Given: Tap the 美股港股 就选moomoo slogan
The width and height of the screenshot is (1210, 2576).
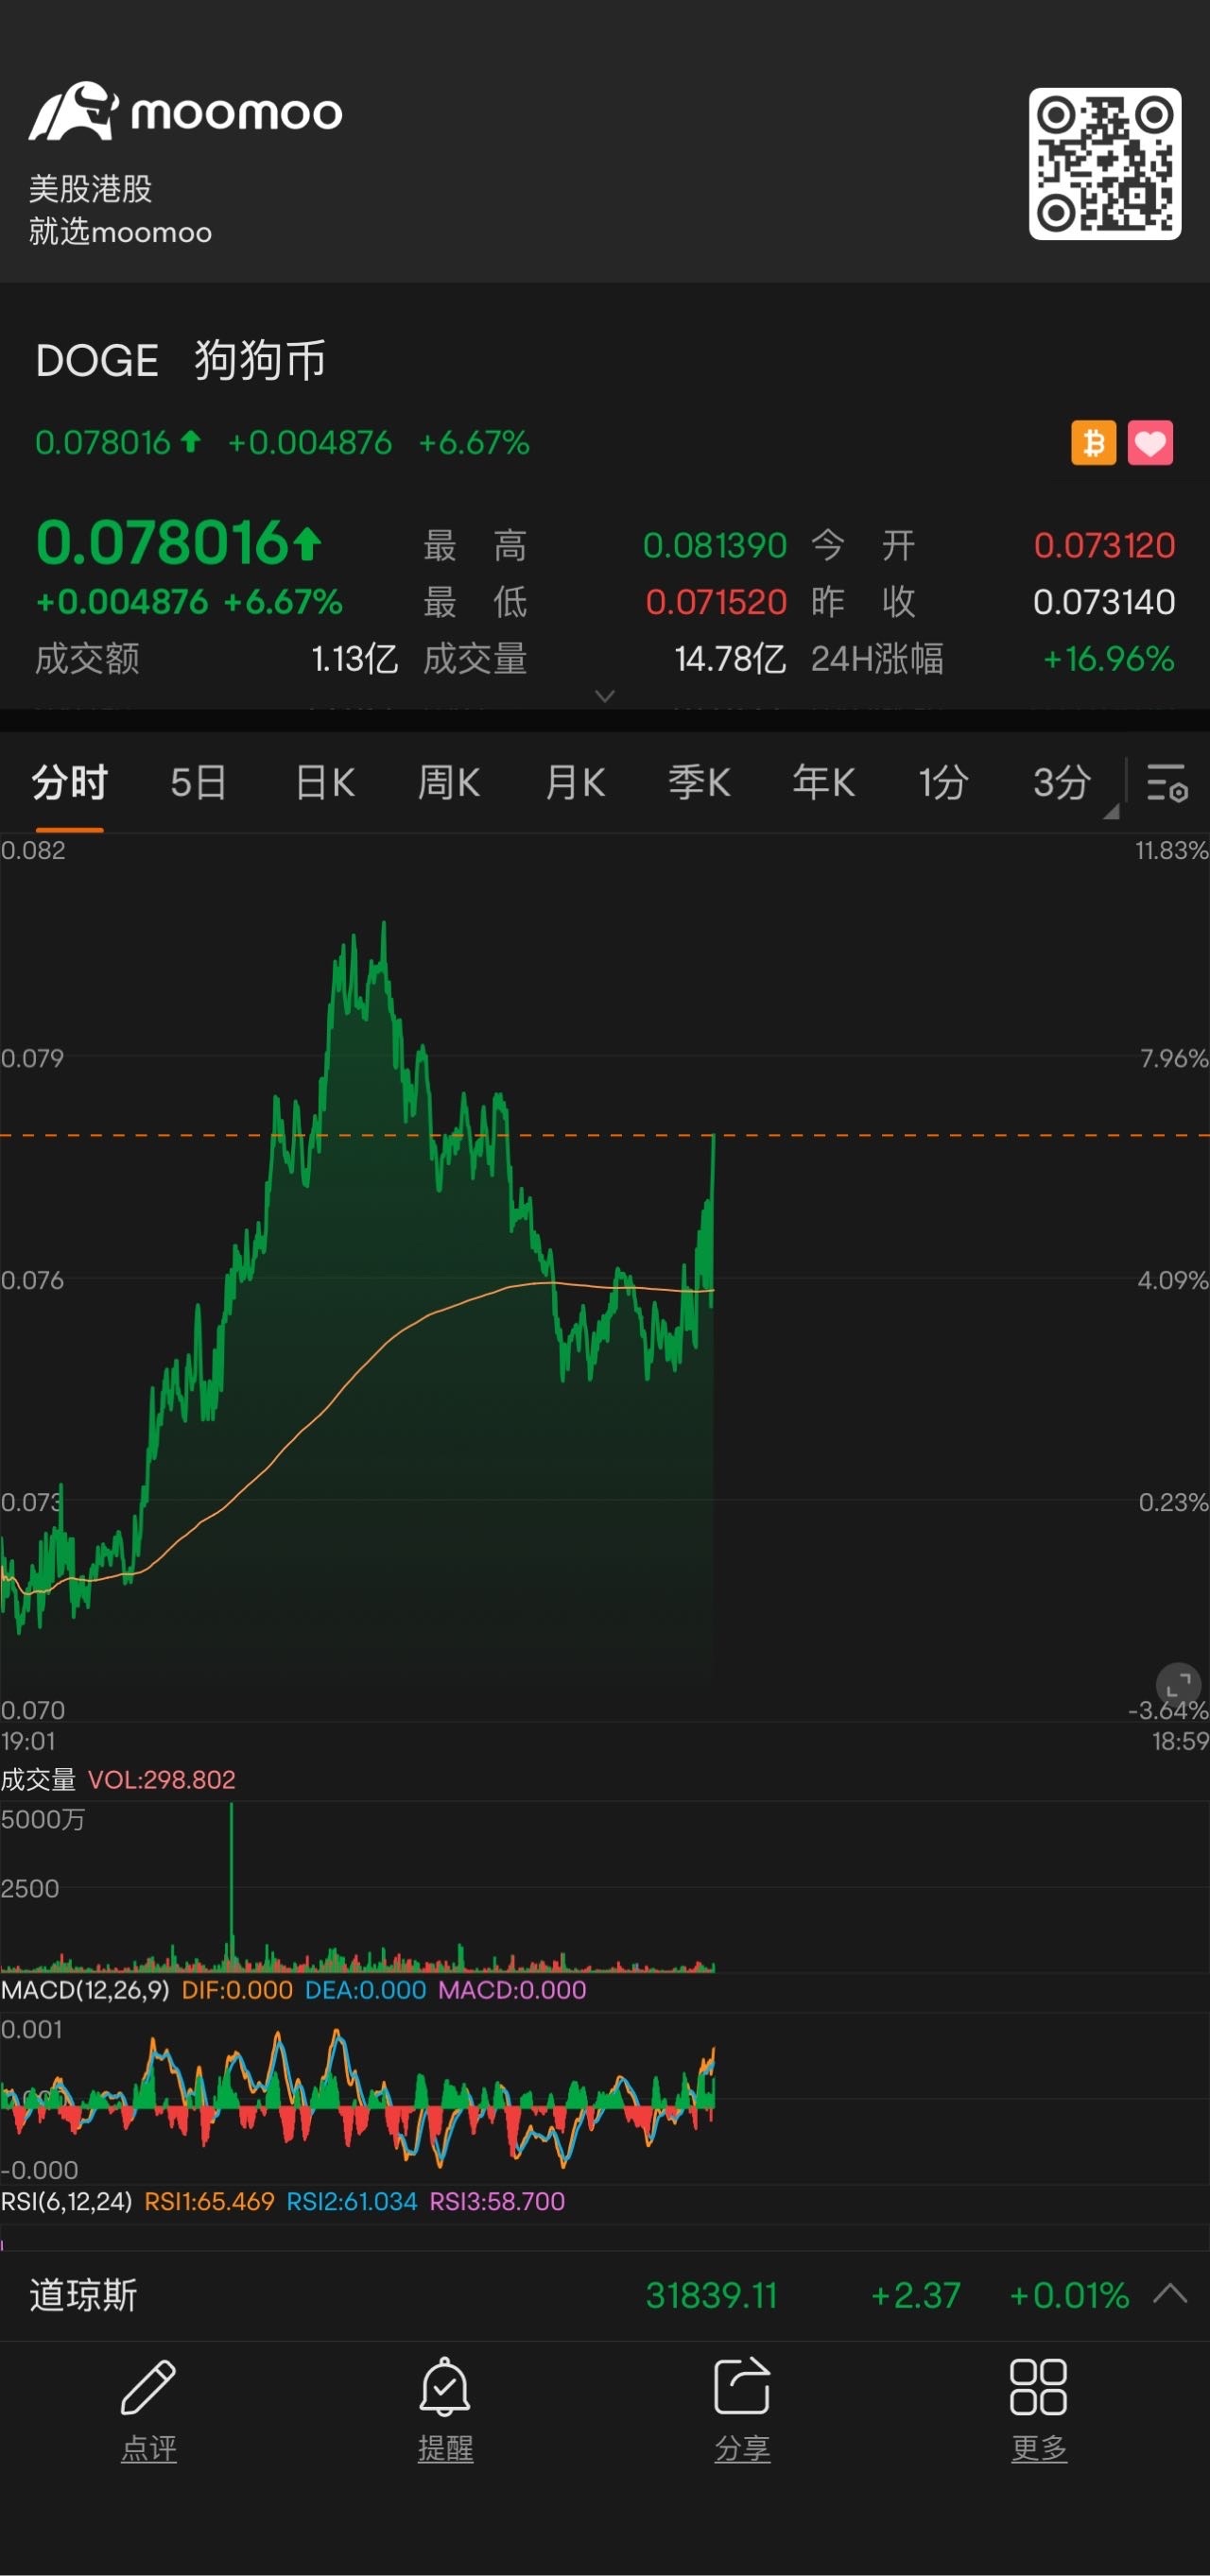Looking at the screenshot, I should [120, 210].
